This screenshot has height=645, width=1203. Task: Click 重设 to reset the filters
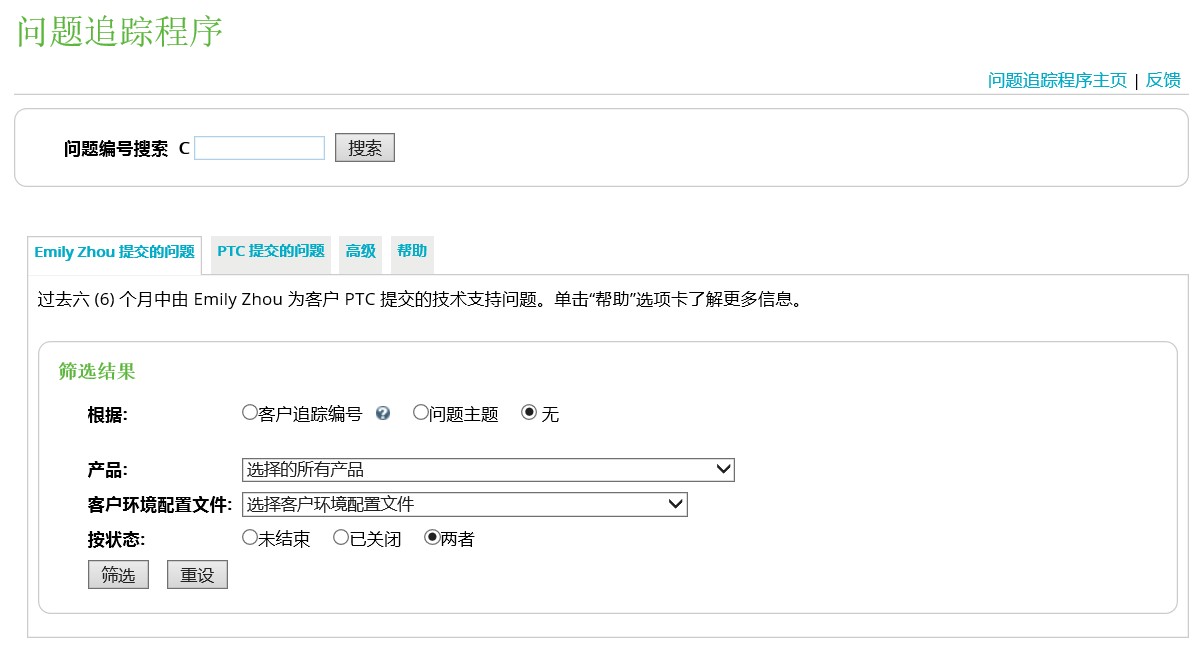click(197, 575)
